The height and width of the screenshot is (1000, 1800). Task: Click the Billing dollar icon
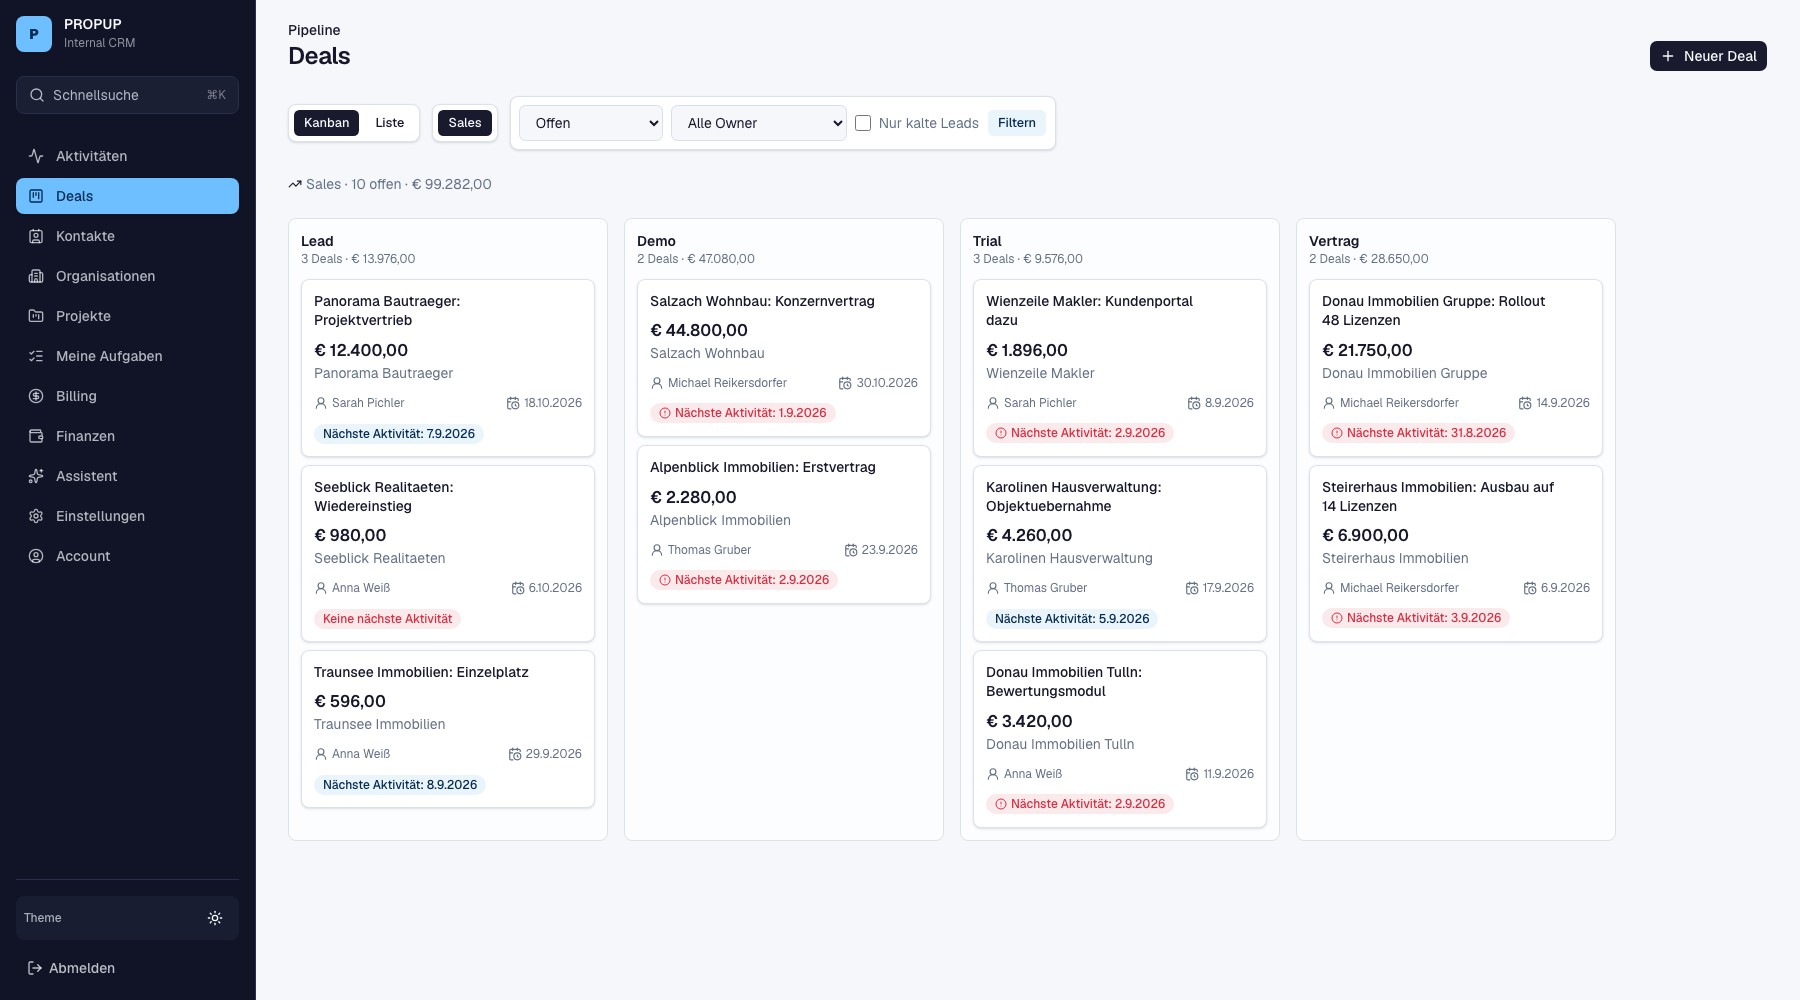pos(36,396)
